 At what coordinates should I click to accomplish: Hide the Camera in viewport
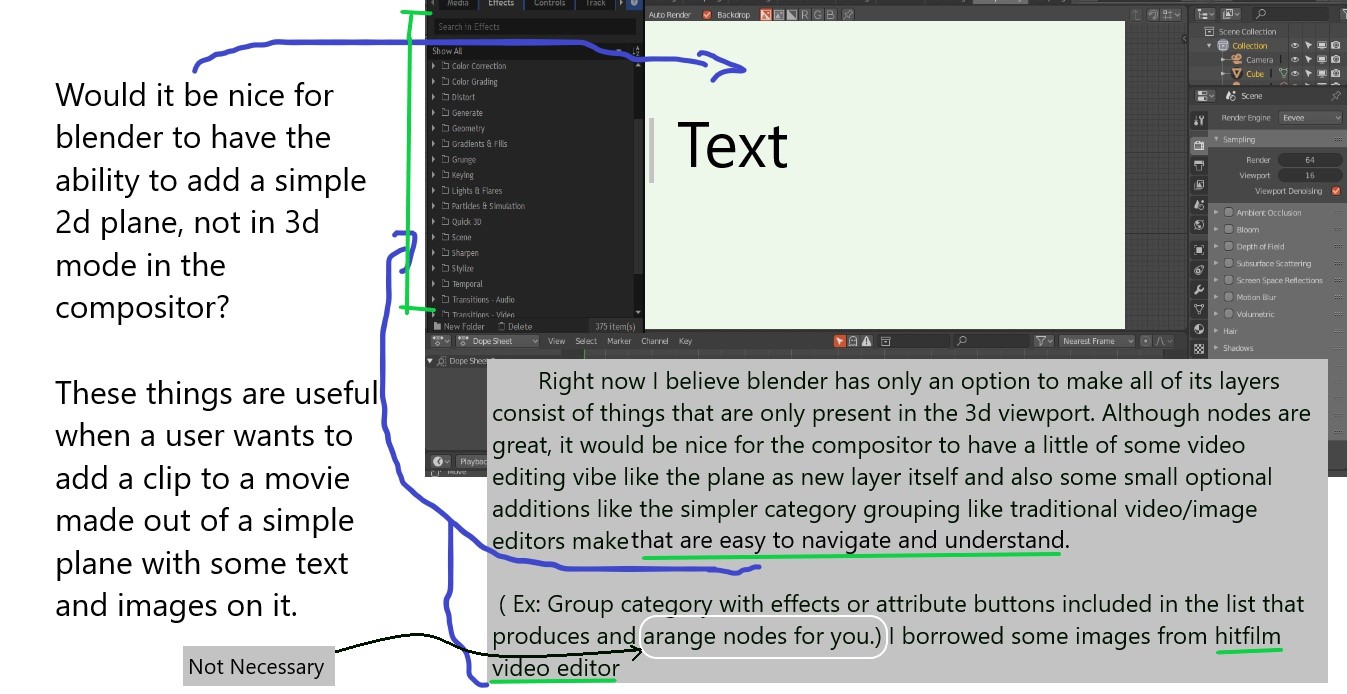tap(1295, 60)
